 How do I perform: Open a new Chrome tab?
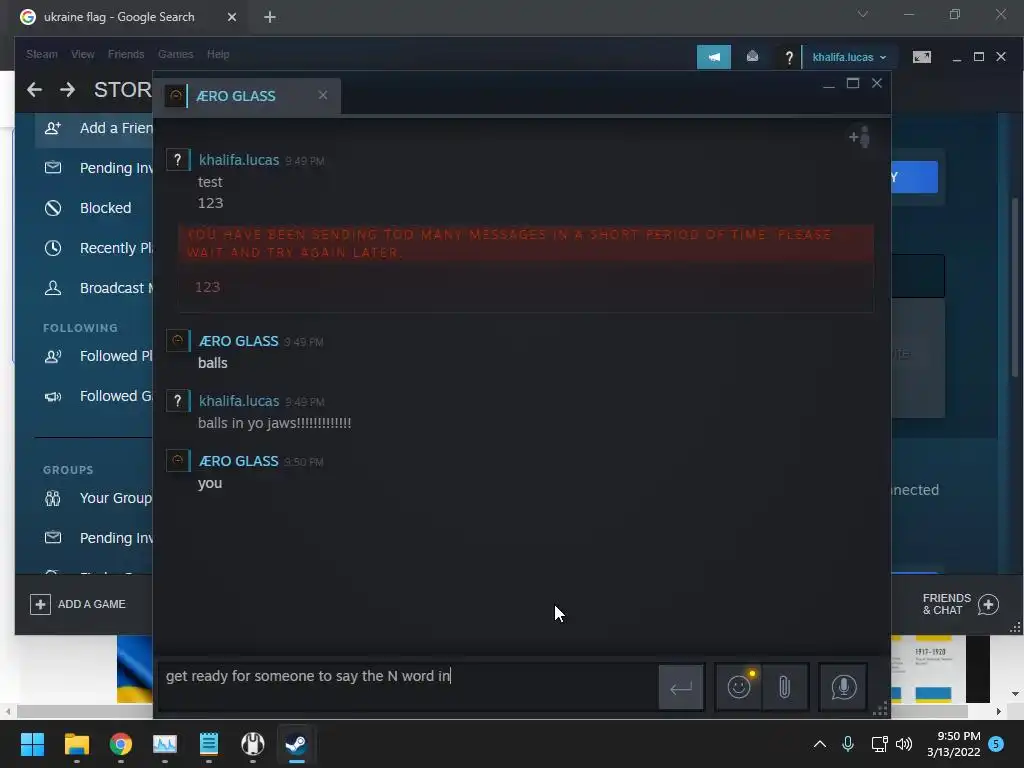[x=270, y=17]
